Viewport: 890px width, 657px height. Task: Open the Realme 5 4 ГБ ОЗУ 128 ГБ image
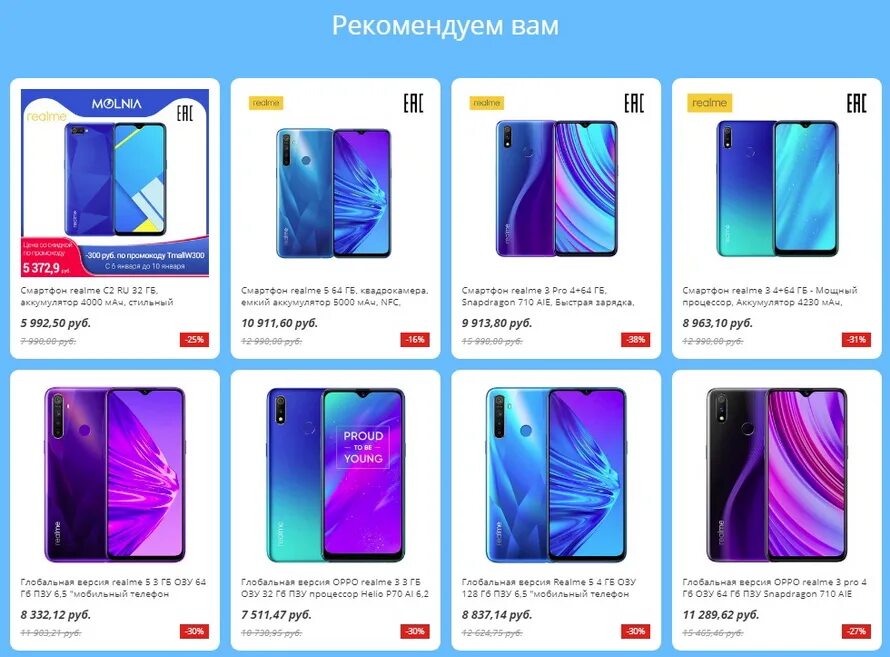[556, 475]
